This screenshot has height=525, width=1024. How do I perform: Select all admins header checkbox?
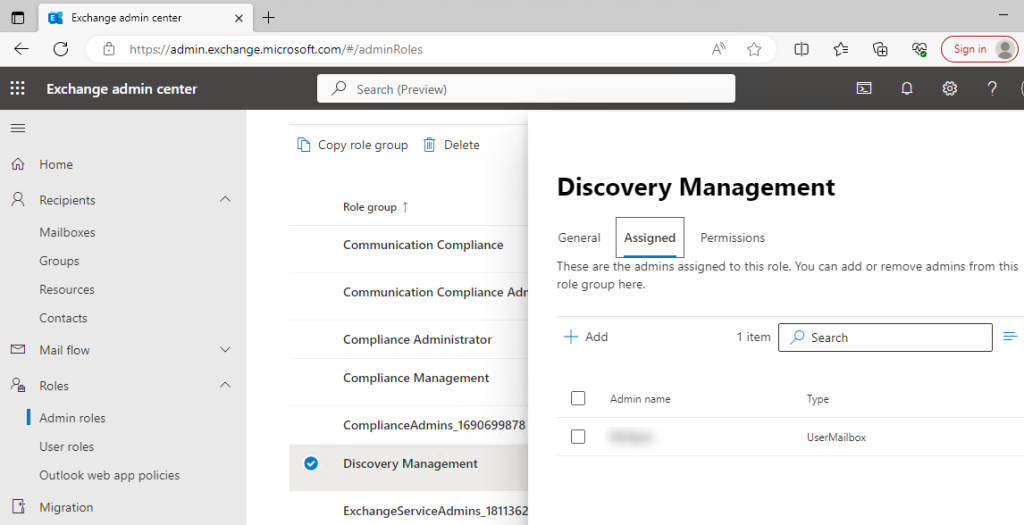pyautogui.click(x=578, y=398)
